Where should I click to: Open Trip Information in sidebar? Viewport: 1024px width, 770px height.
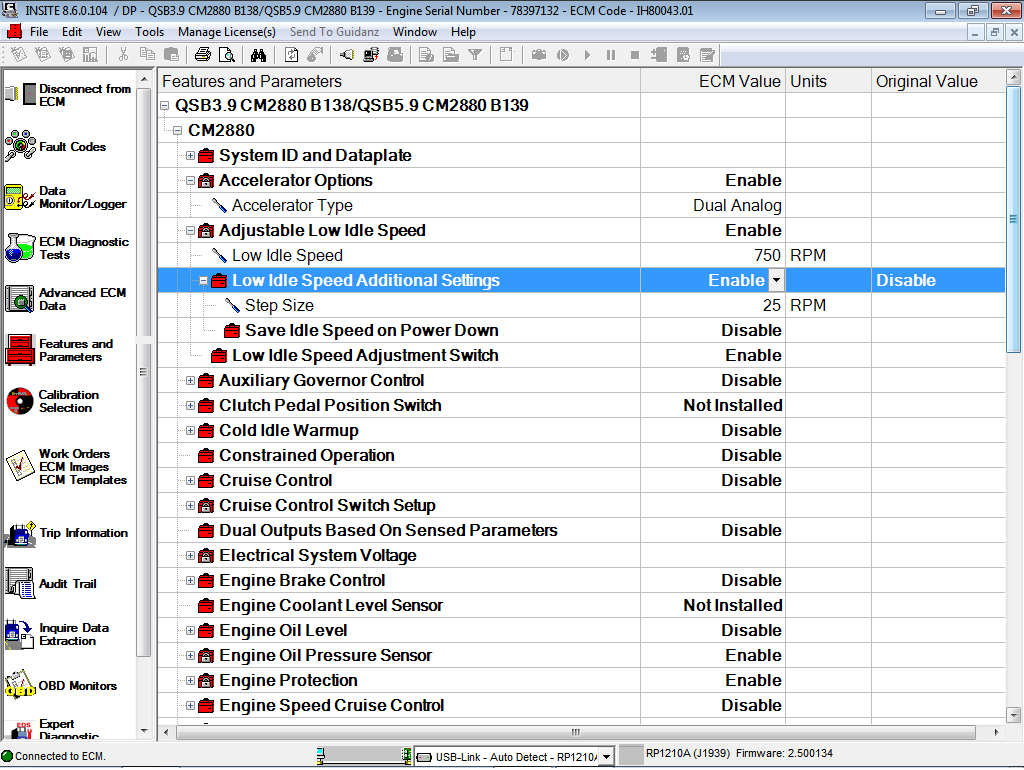point(67,533)
